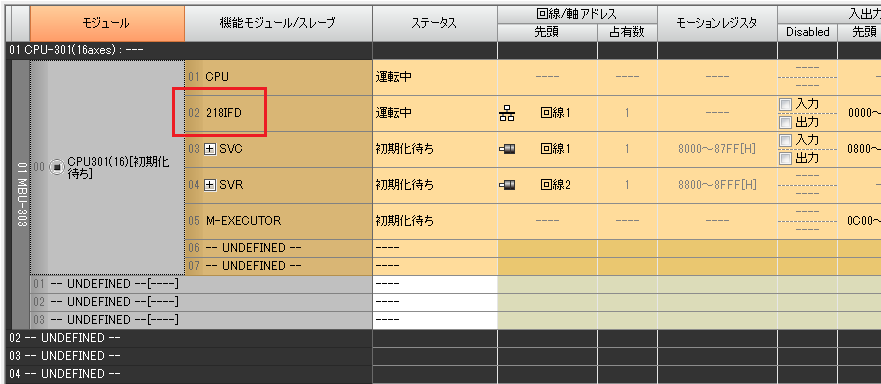Click the 占有数 value 1 in the 218IFD row

coord(627,113)
